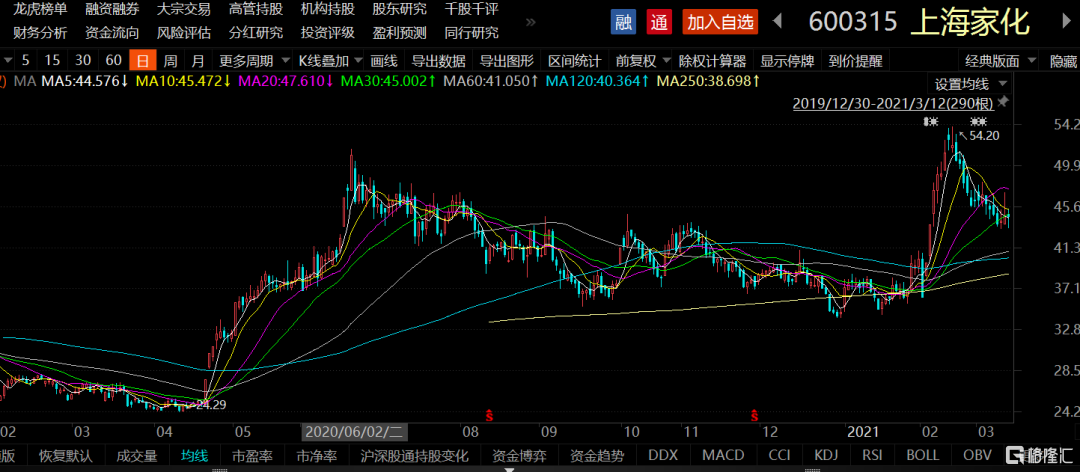Switch to 30-minute K-line period
This screenshot has height=472, width=1080.
[x=83, y=61]
